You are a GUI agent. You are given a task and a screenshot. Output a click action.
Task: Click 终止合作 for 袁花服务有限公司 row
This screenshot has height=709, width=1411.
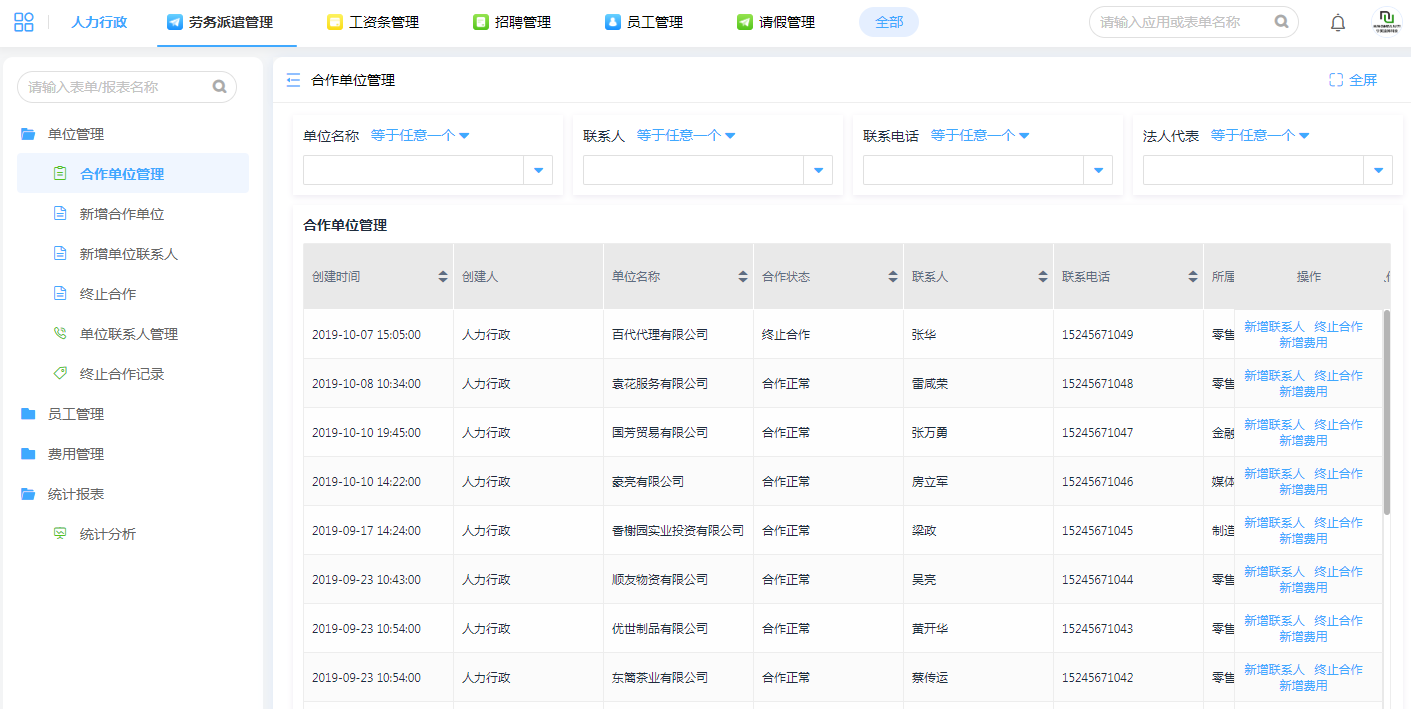[x=1338, y=375]
